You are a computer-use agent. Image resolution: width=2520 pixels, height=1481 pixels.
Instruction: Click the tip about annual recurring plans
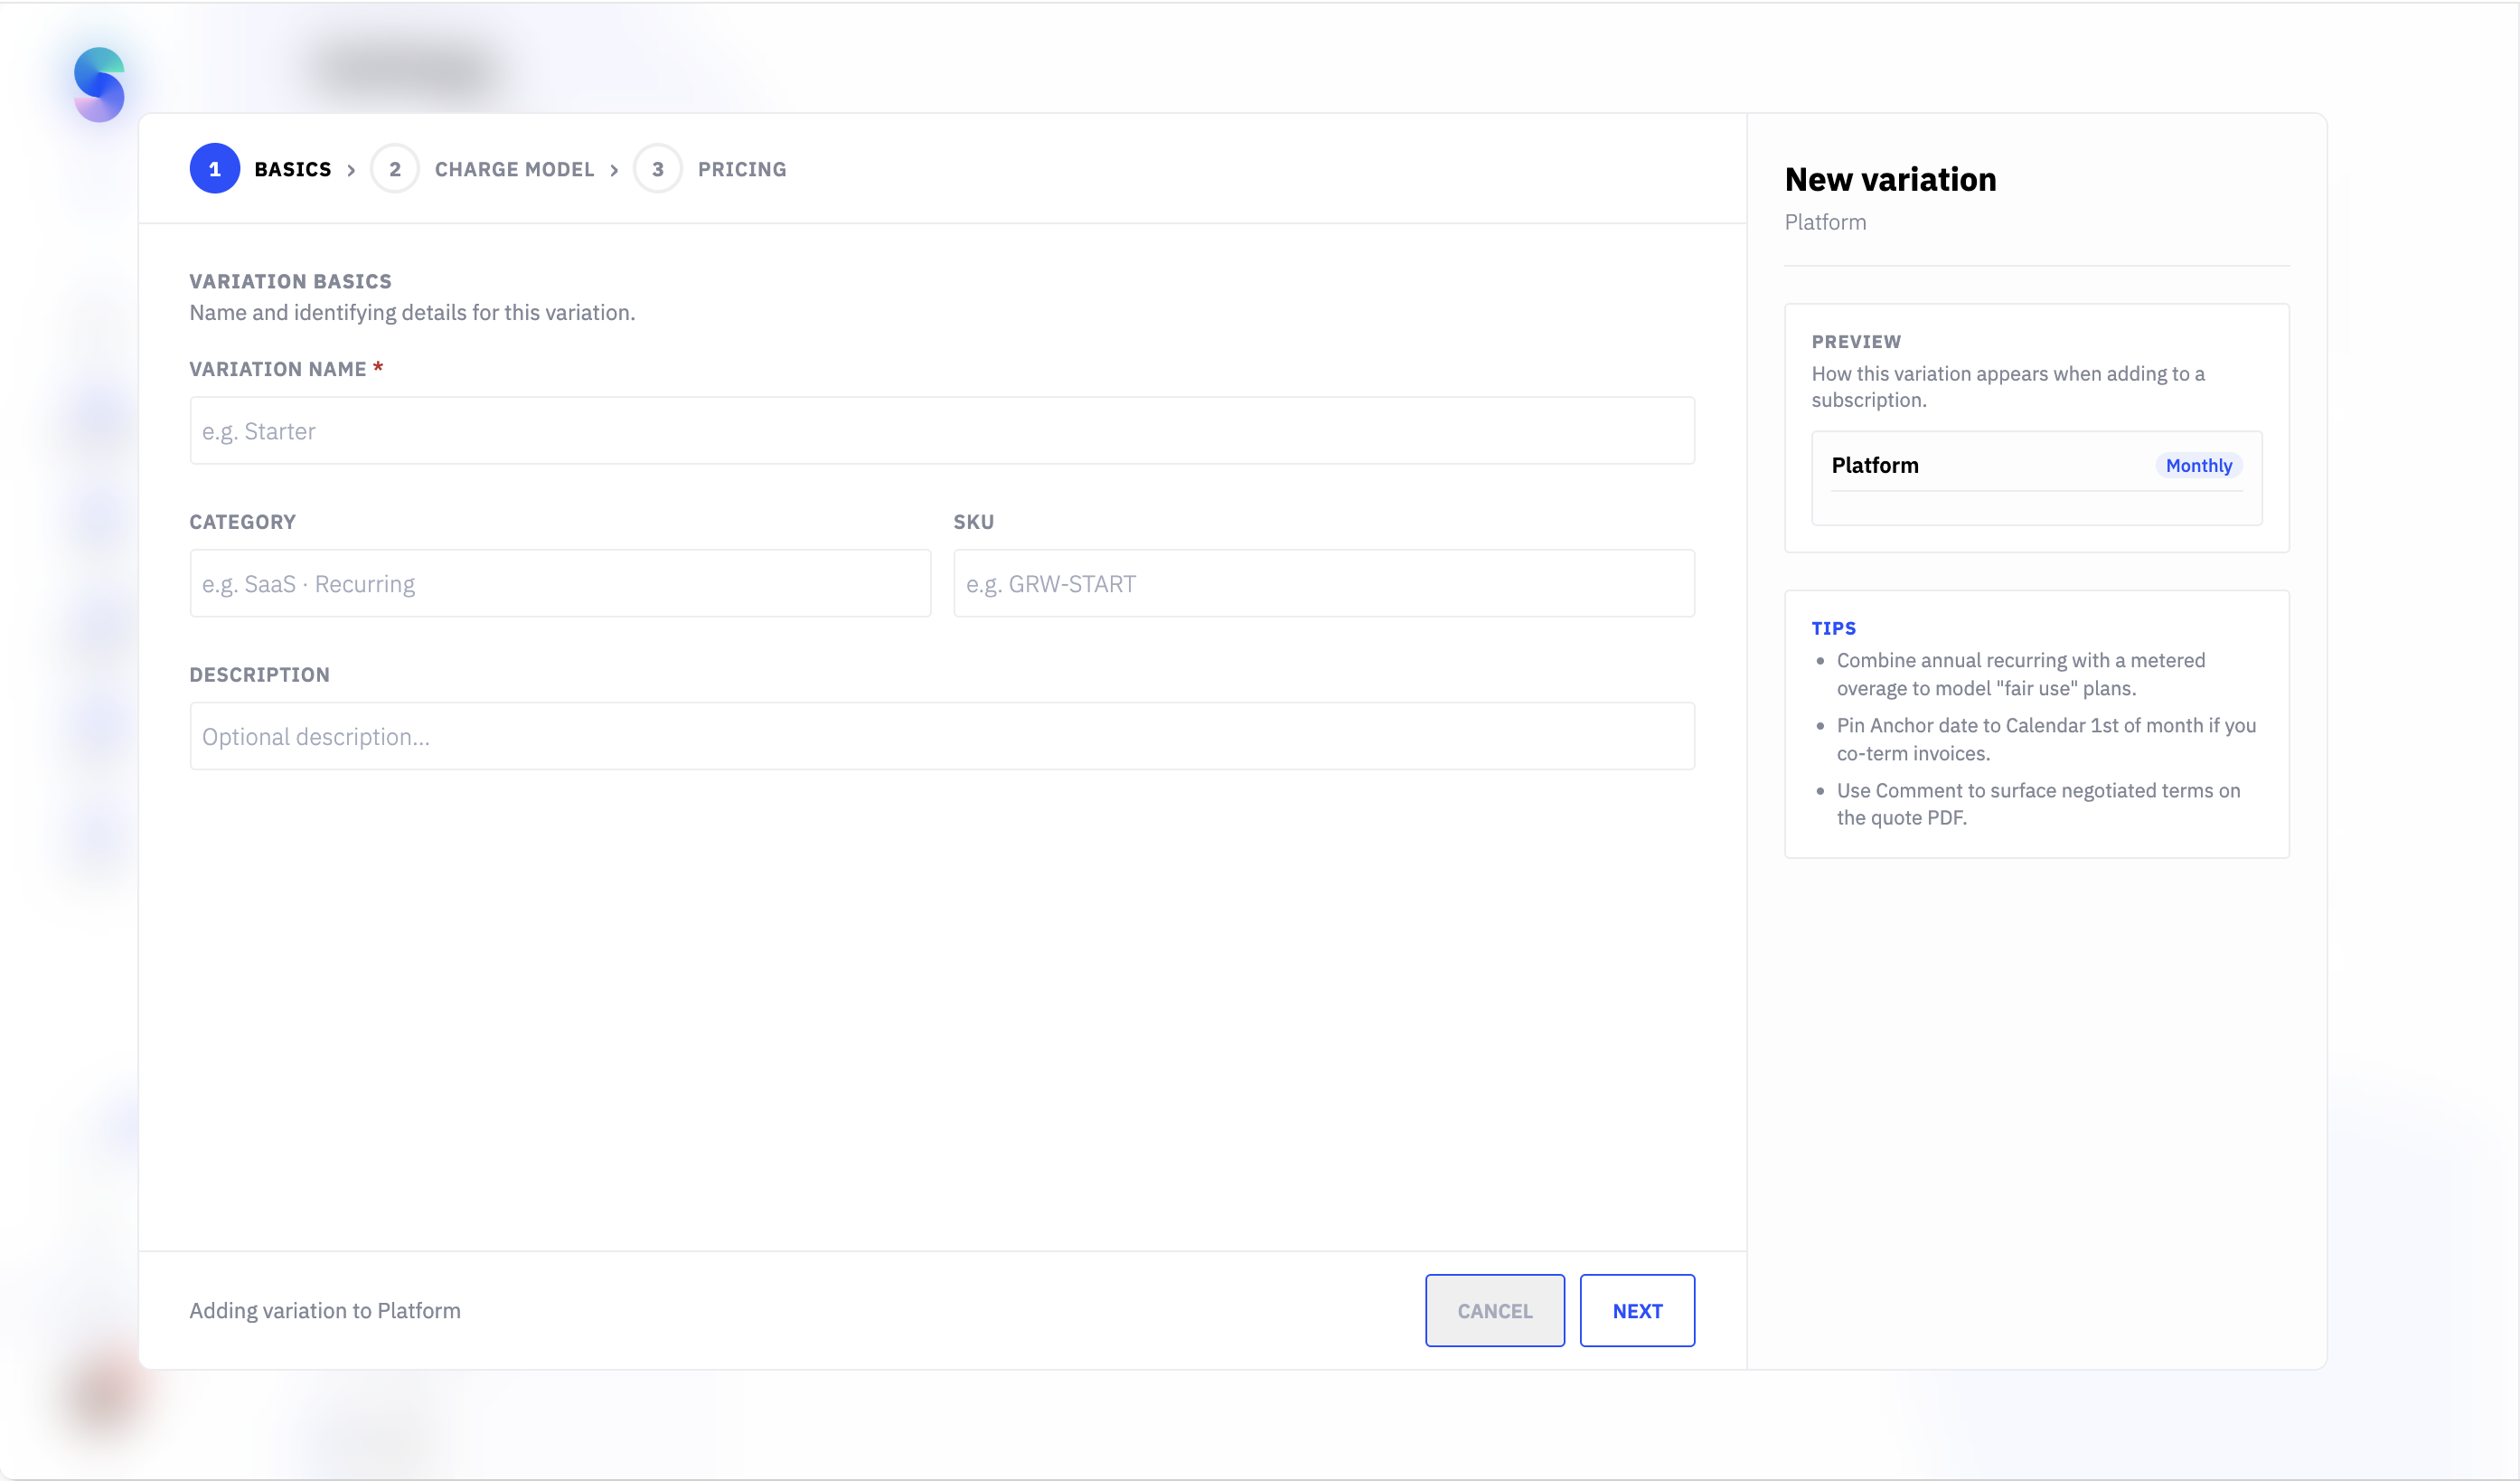click(2020, 674)
